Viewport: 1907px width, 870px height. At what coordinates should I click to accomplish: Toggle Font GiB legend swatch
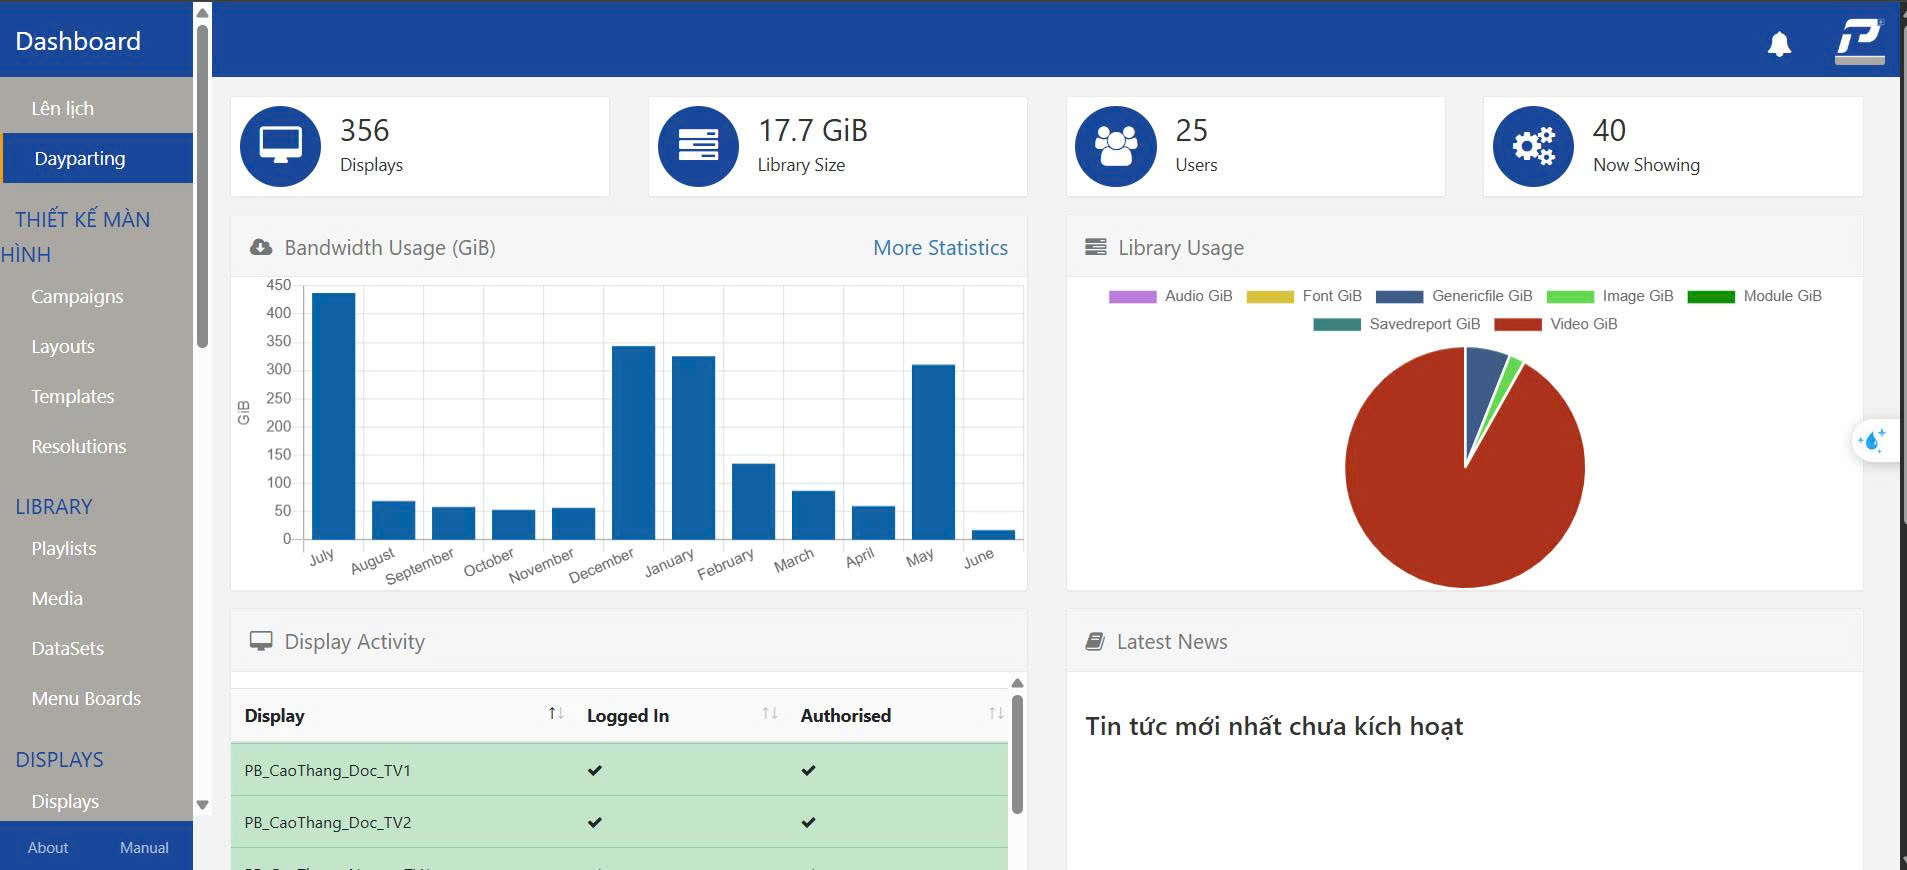click(x=1270, y=296)
